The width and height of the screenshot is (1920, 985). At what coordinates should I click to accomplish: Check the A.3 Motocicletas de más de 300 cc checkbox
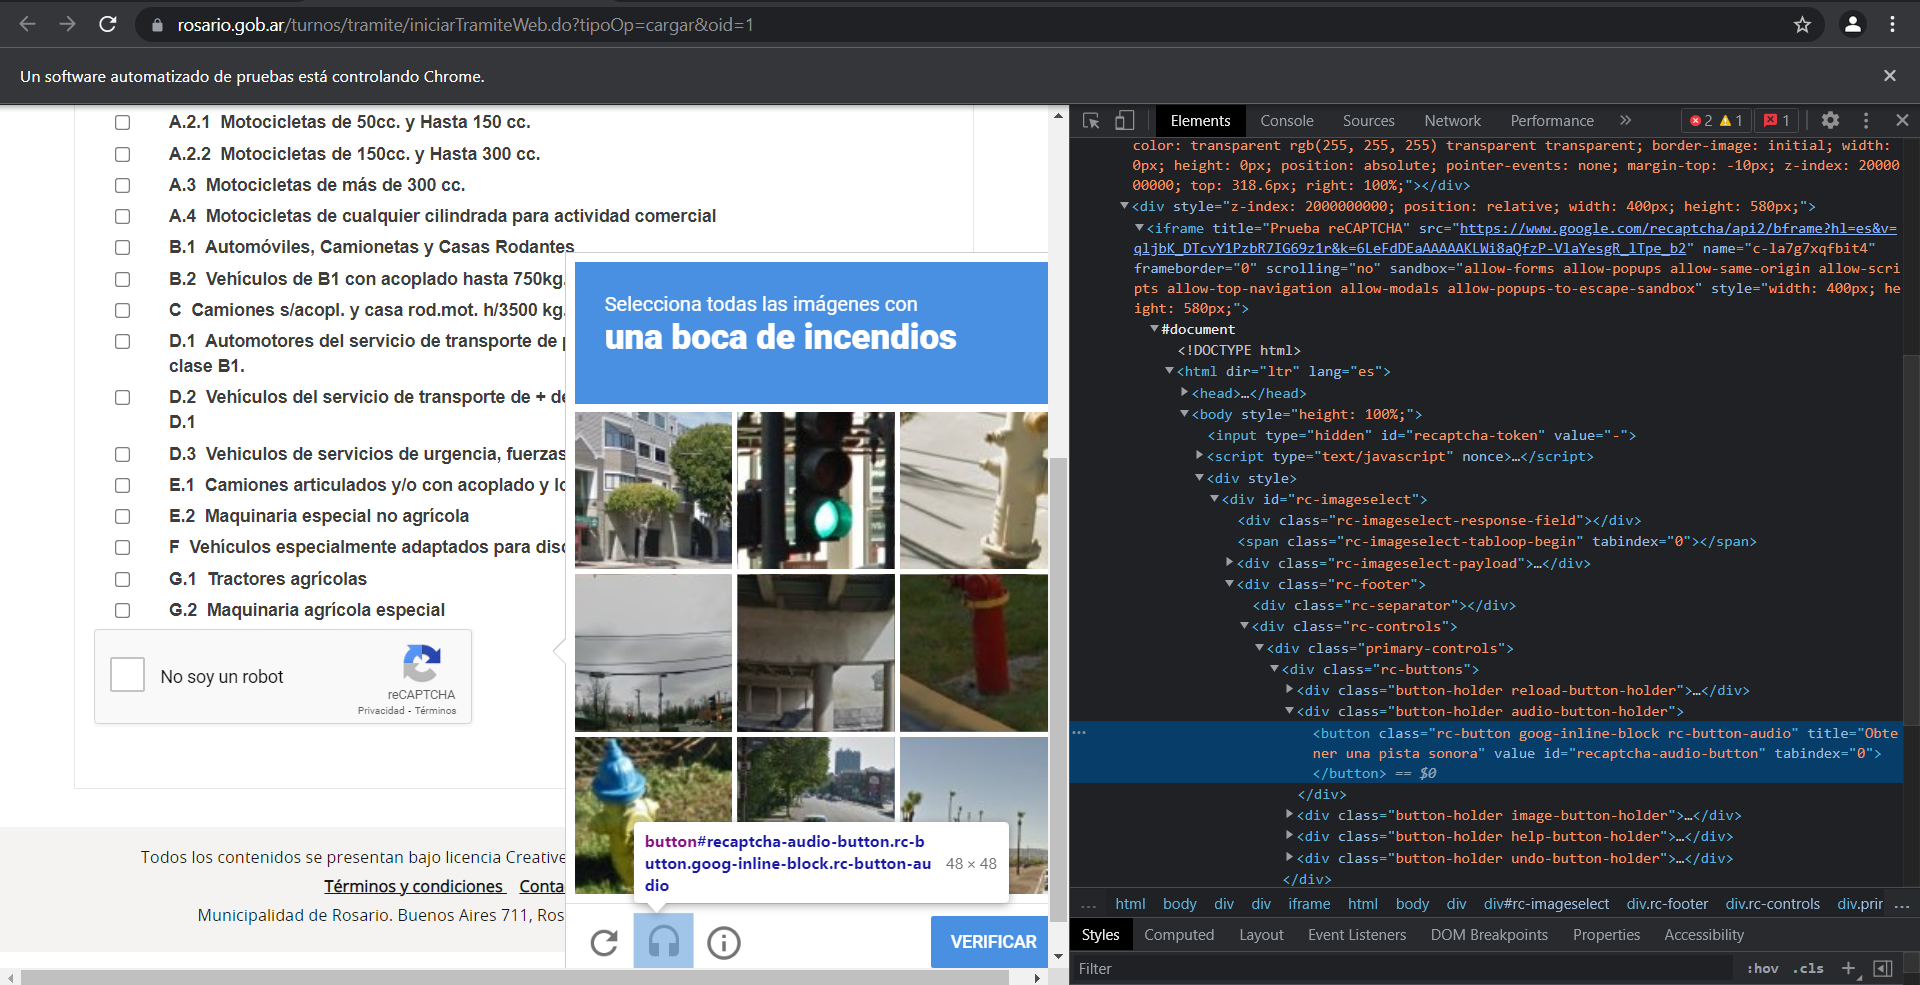(x=123, y=185)
